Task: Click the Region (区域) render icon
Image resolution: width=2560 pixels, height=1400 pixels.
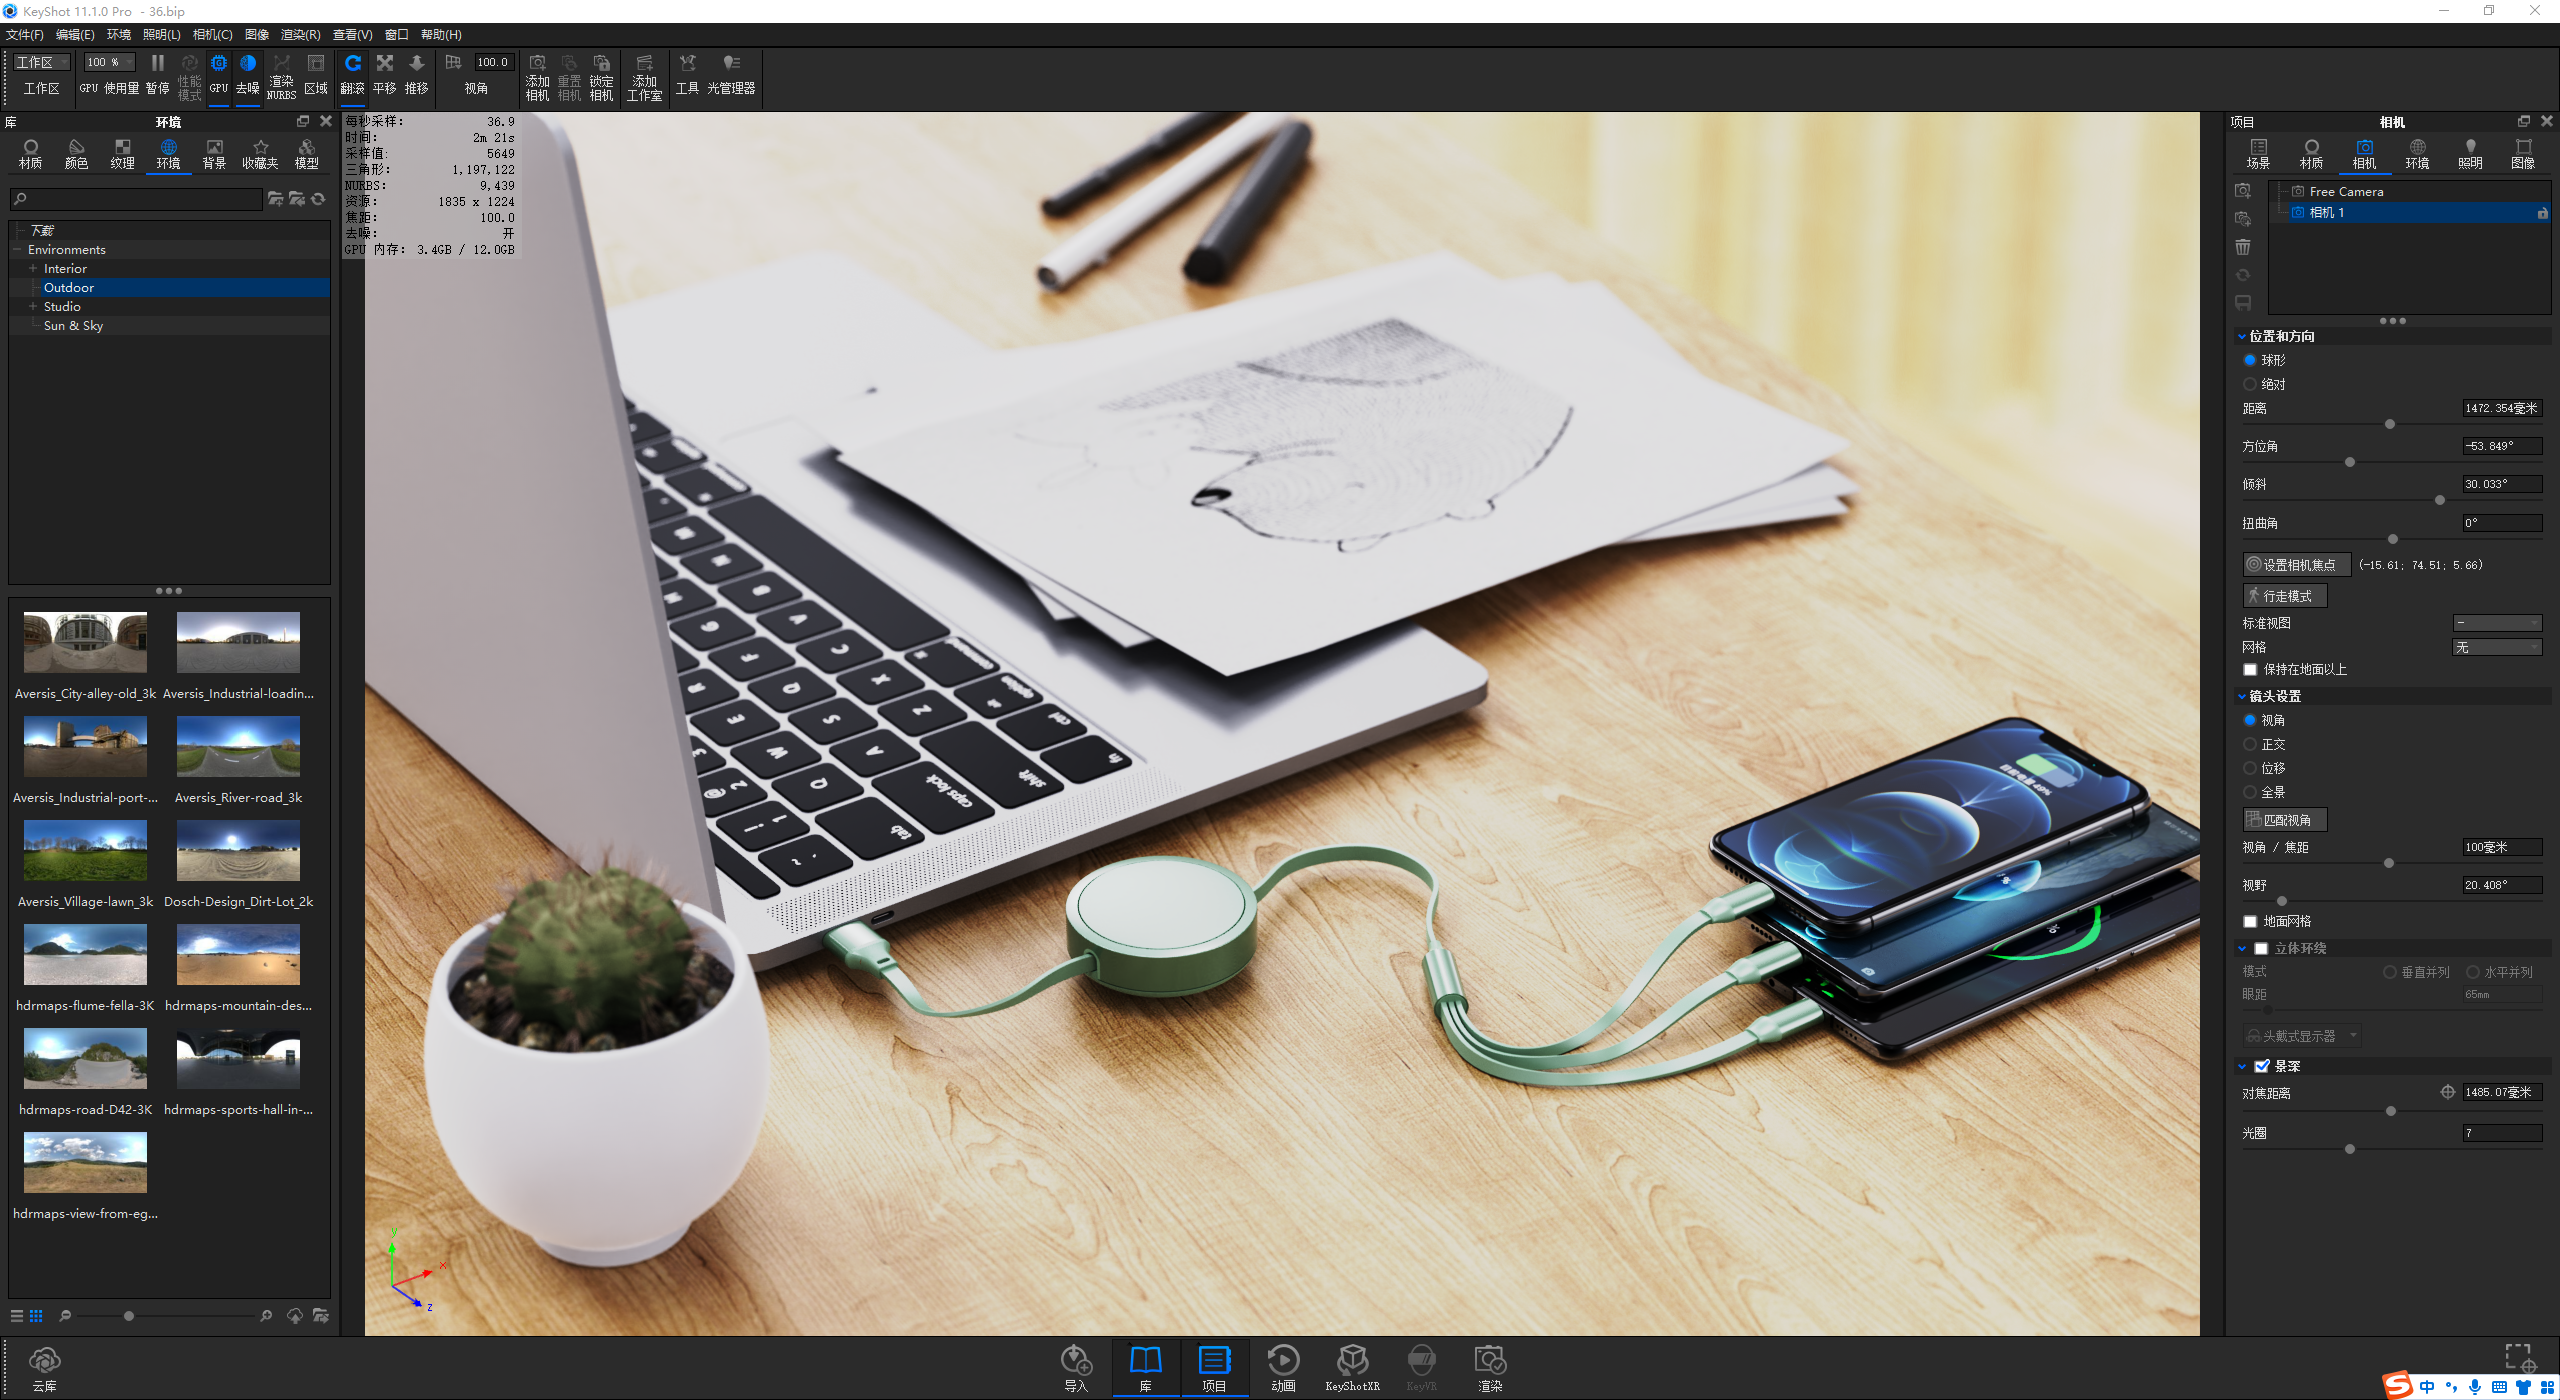Action: pyautogui.click(x=316, y=75)
